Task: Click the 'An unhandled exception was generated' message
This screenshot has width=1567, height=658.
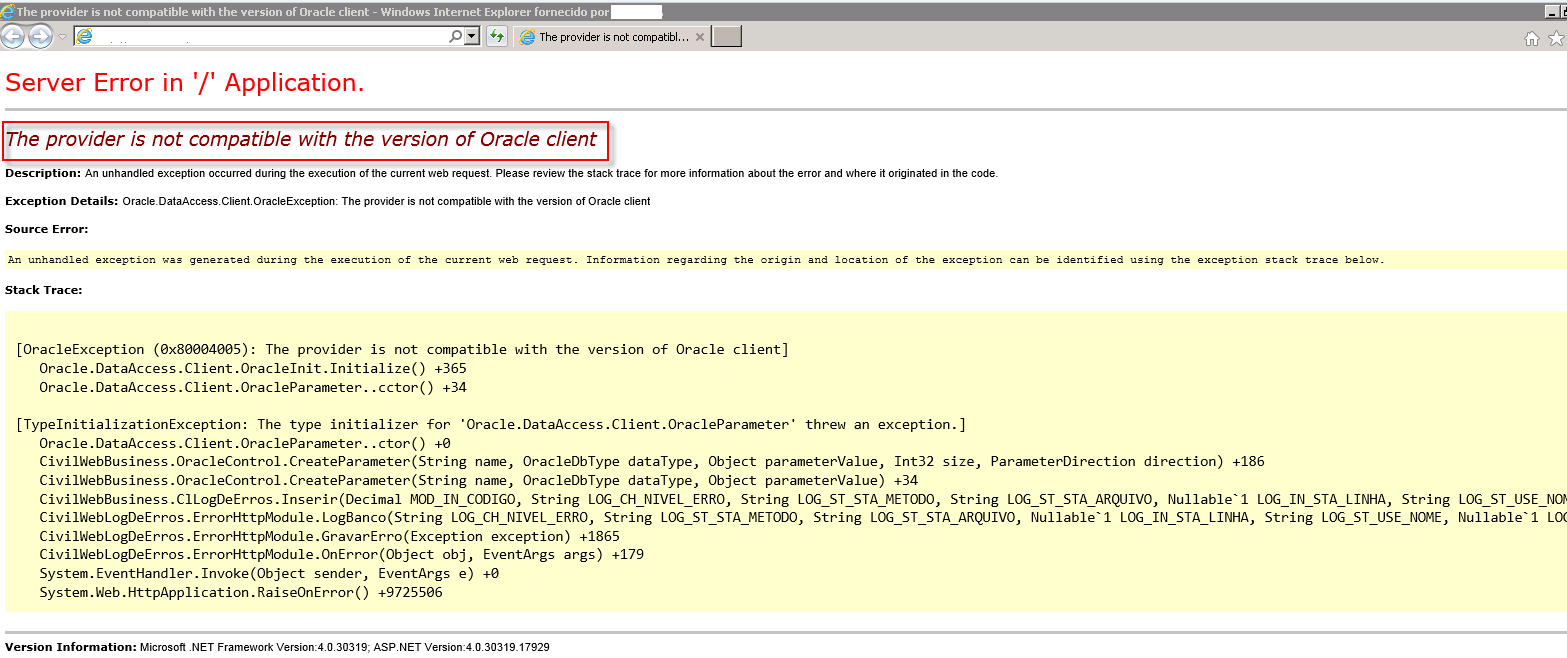Action: click(696, 260)
